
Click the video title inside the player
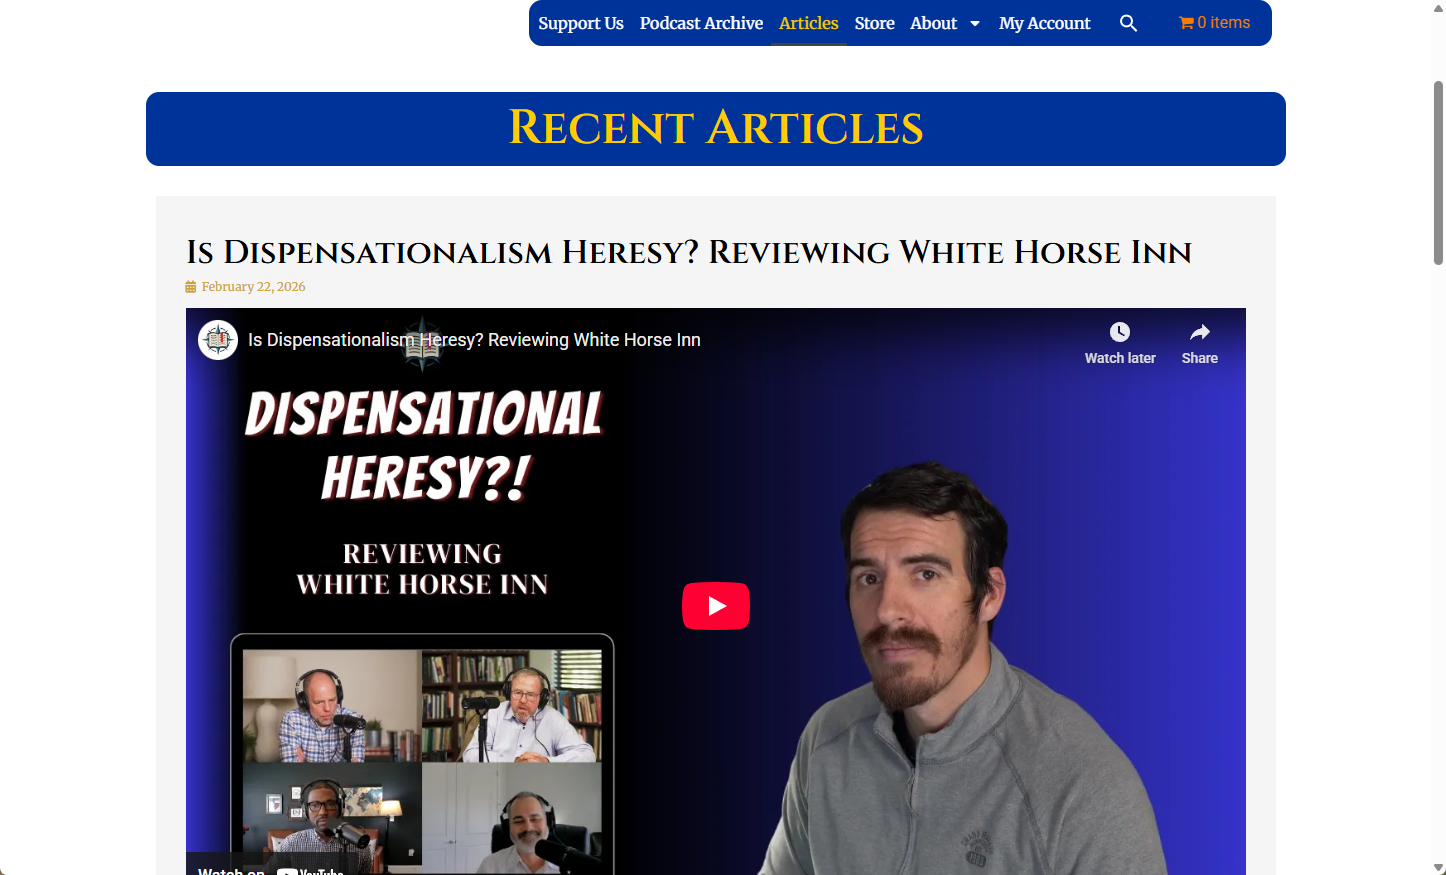[x=474, y=340]
